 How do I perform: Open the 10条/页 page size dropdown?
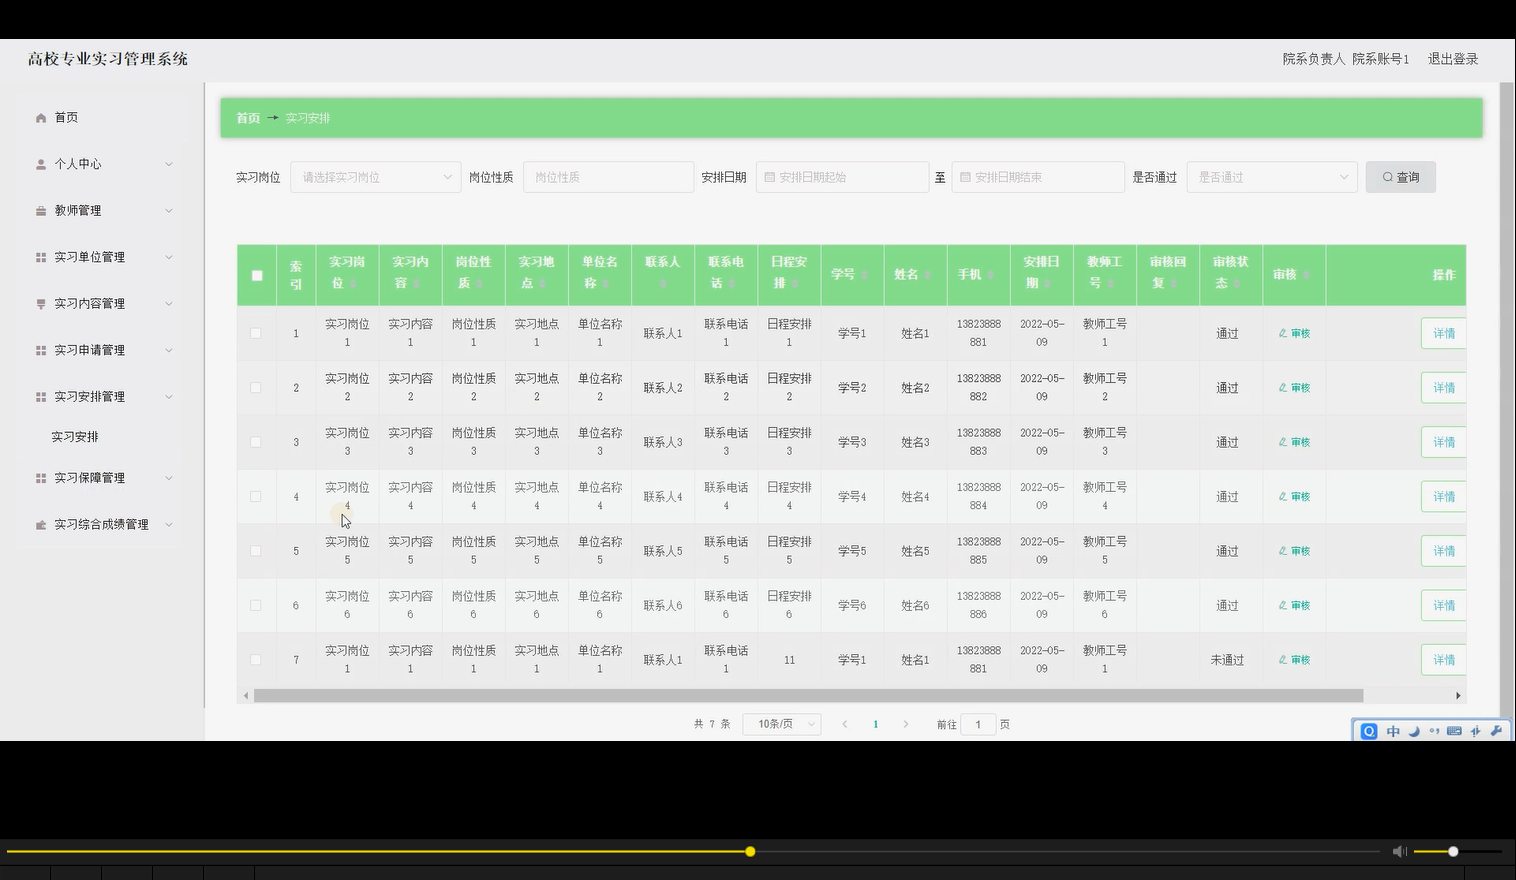(x=782, y=724)
